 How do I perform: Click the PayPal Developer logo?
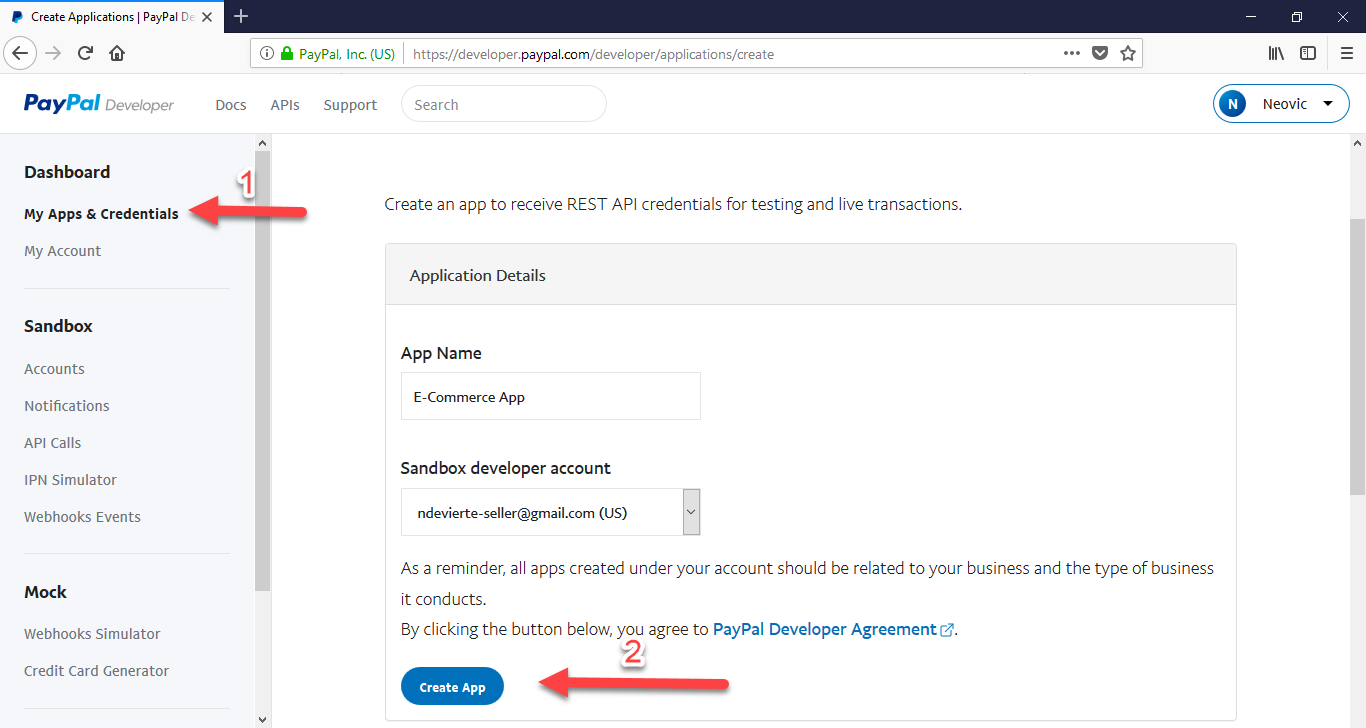(99, 104)
